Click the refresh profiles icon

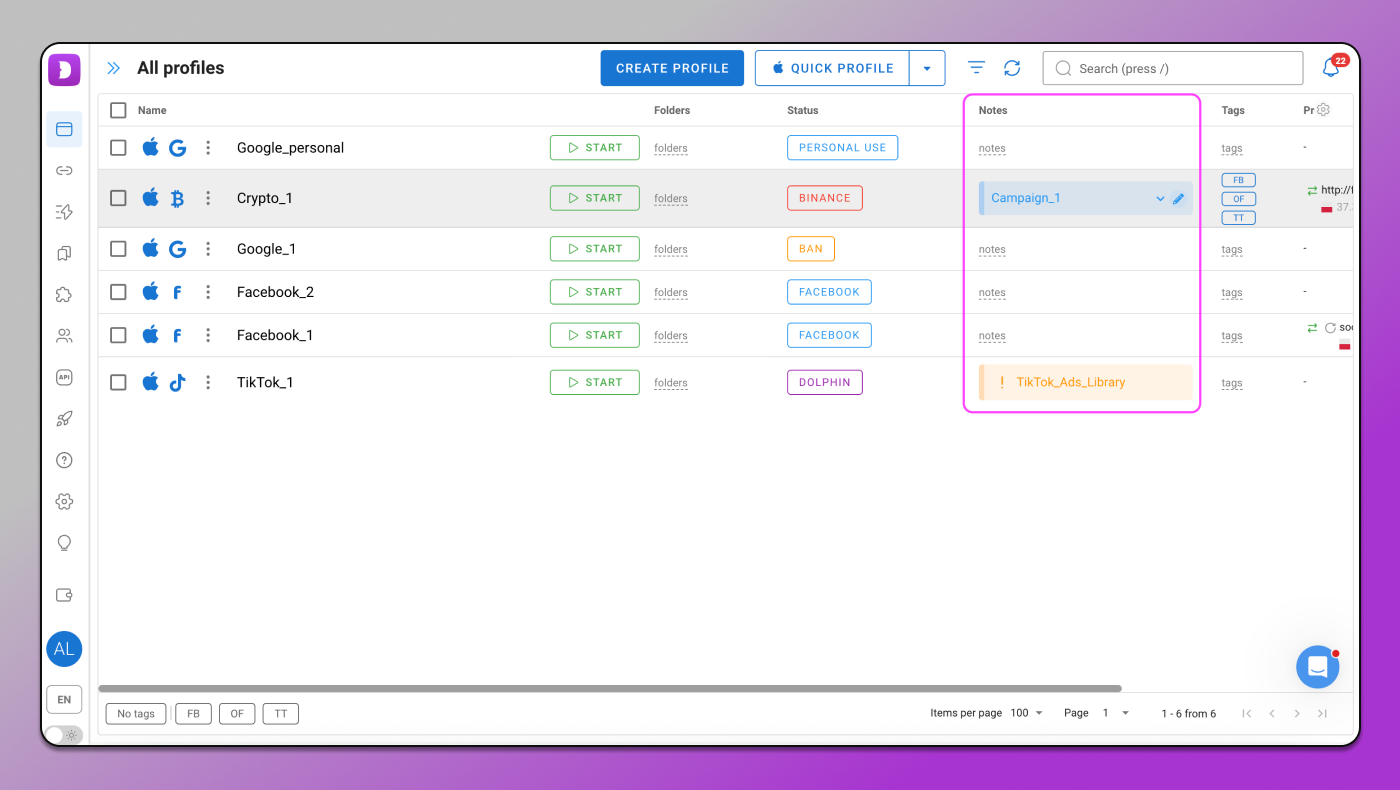click(x=1012, y=68)
